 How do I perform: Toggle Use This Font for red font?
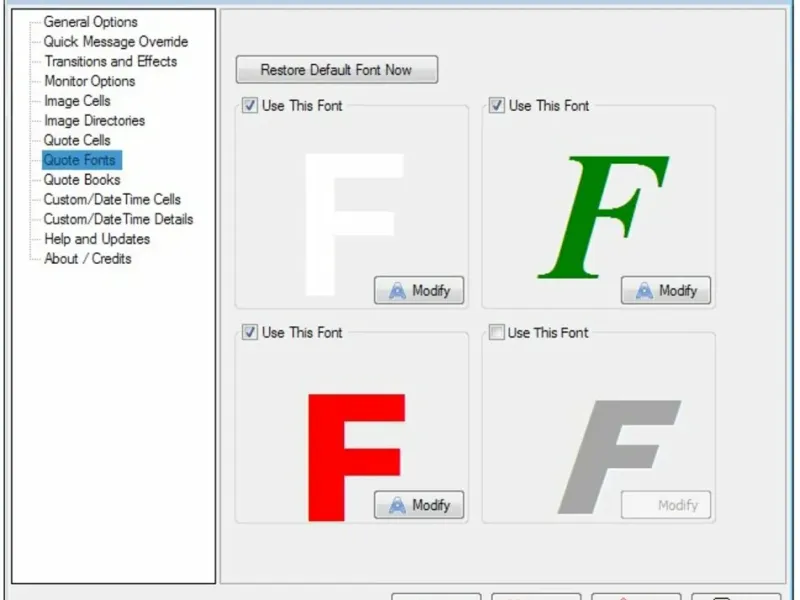[x=249, y=332]
